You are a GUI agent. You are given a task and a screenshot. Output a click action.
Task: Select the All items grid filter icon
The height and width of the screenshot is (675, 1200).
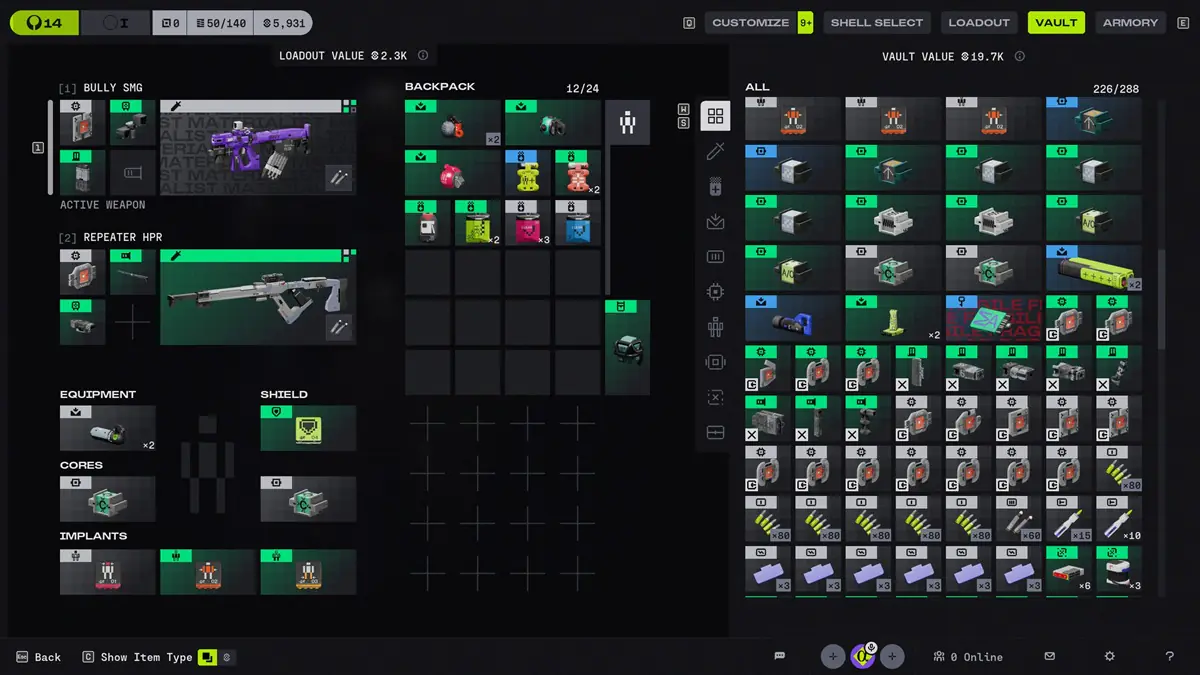tap(715, 116)
